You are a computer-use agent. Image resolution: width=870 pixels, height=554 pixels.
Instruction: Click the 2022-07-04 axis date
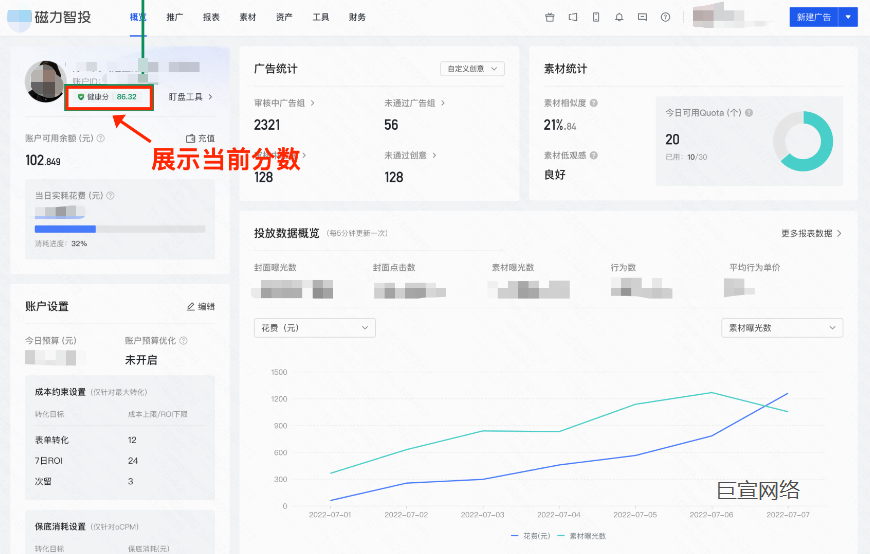(559, 515)
